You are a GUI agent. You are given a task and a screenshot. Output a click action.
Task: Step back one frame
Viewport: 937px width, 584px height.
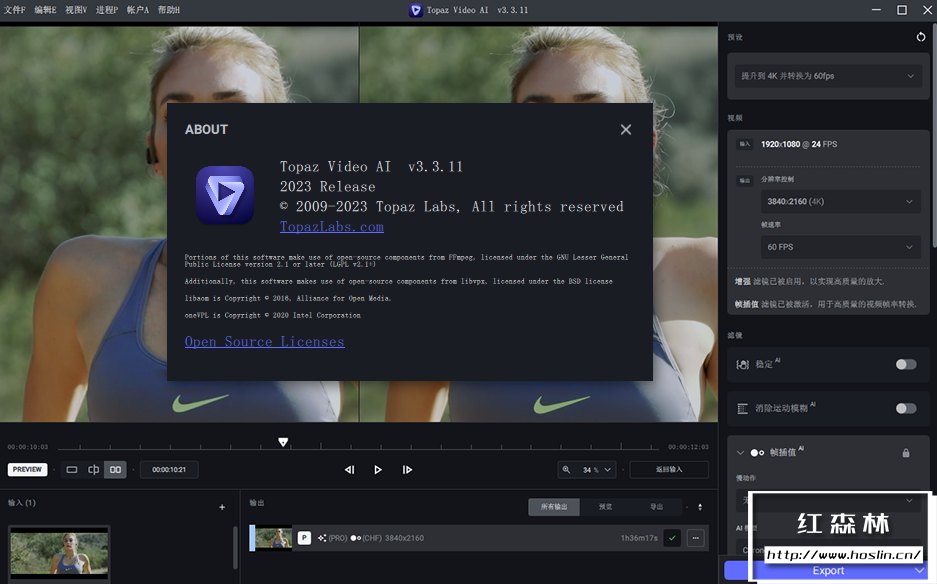pos(350,470)
